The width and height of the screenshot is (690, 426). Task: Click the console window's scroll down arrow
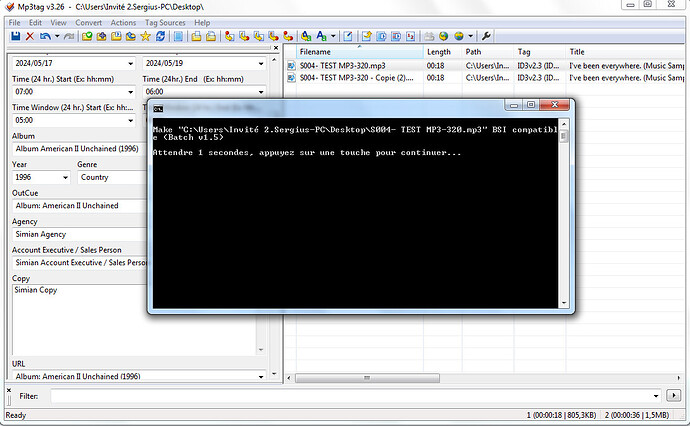[564, 303]
